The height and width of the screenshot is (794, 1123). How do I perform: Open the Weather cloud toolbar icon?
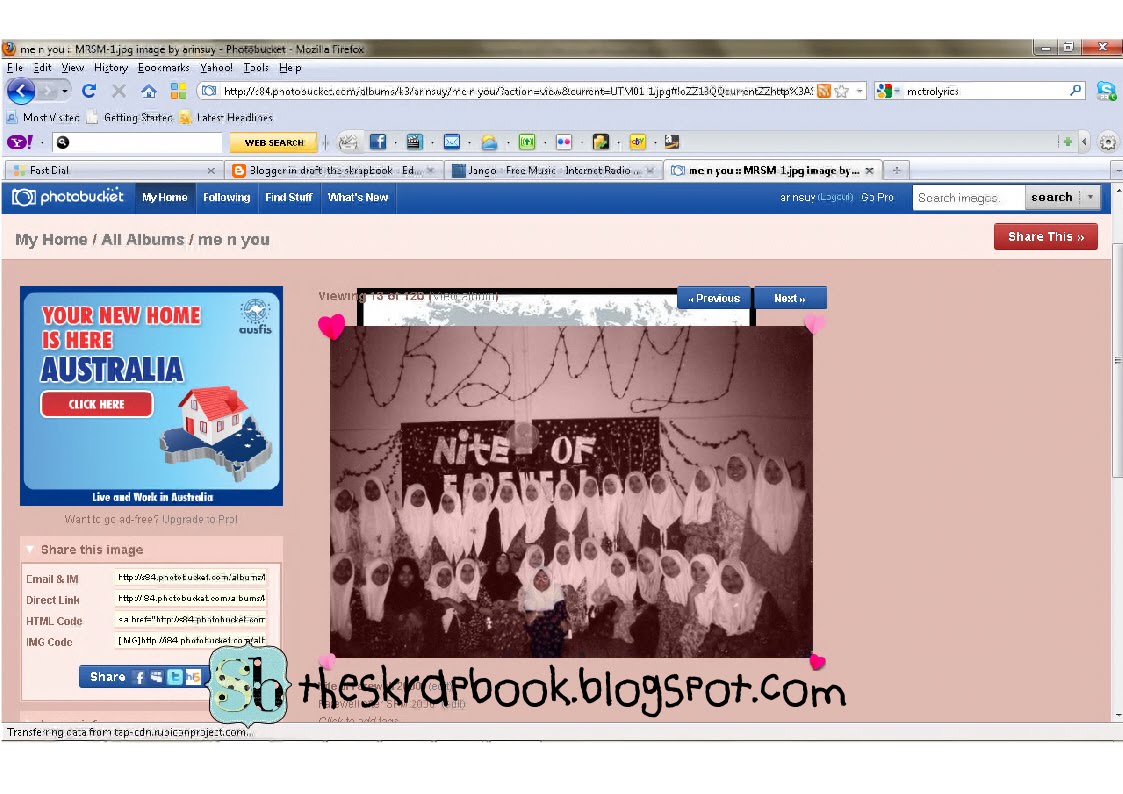489,142
